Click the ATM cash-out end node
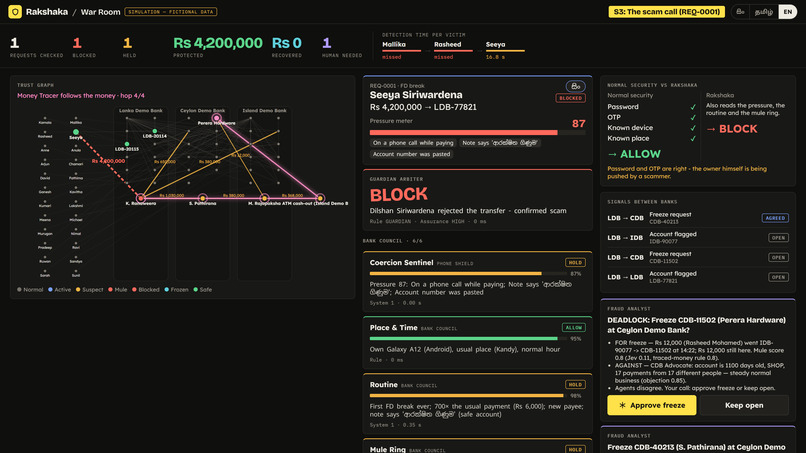806x453 pixels. pyautogui.click(x=320, y=197)
